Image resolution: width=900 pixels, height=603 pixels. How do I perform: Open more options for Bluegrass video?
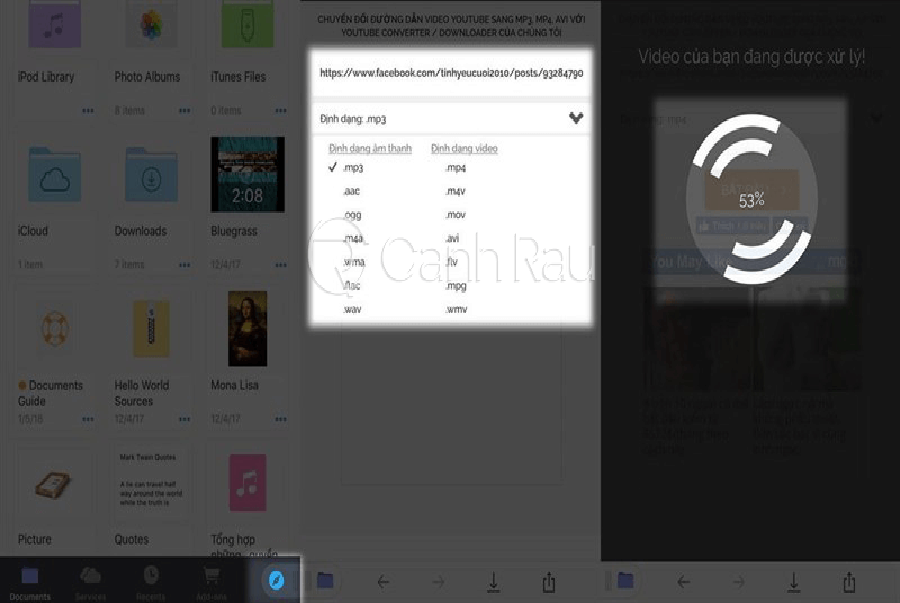pos(280,265)
